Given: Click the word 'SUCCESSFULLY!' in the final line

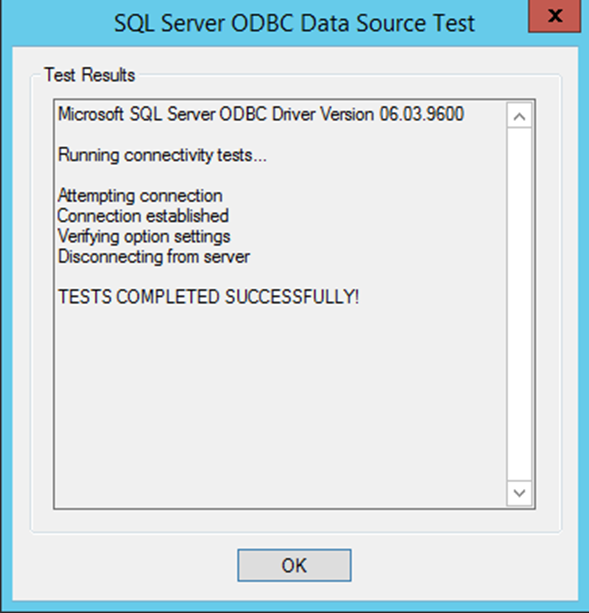Looking at the screenshot, I should point(292,297).
